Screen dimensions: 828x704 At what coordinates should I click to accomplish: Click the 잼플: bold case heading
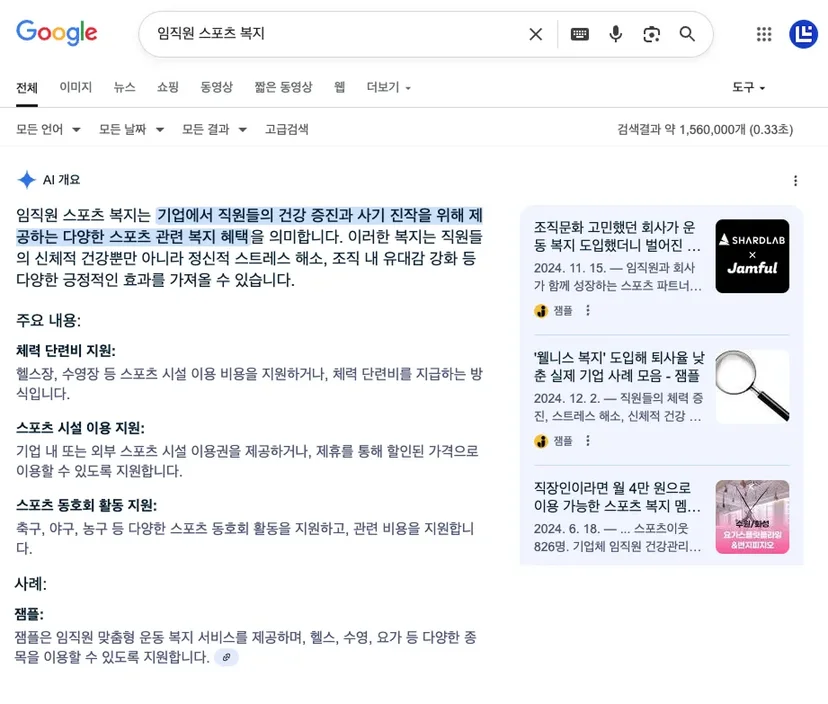(x=29, y=614)
